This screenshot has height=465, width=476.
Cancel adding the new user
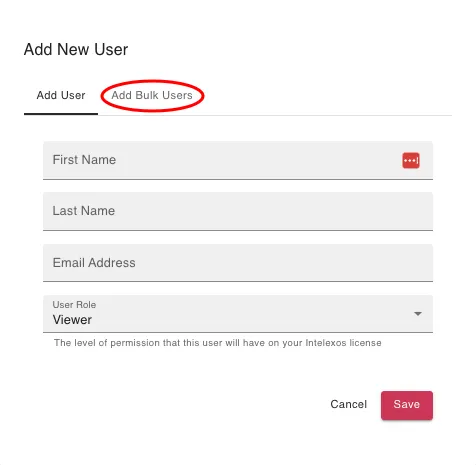coord(349,404)
